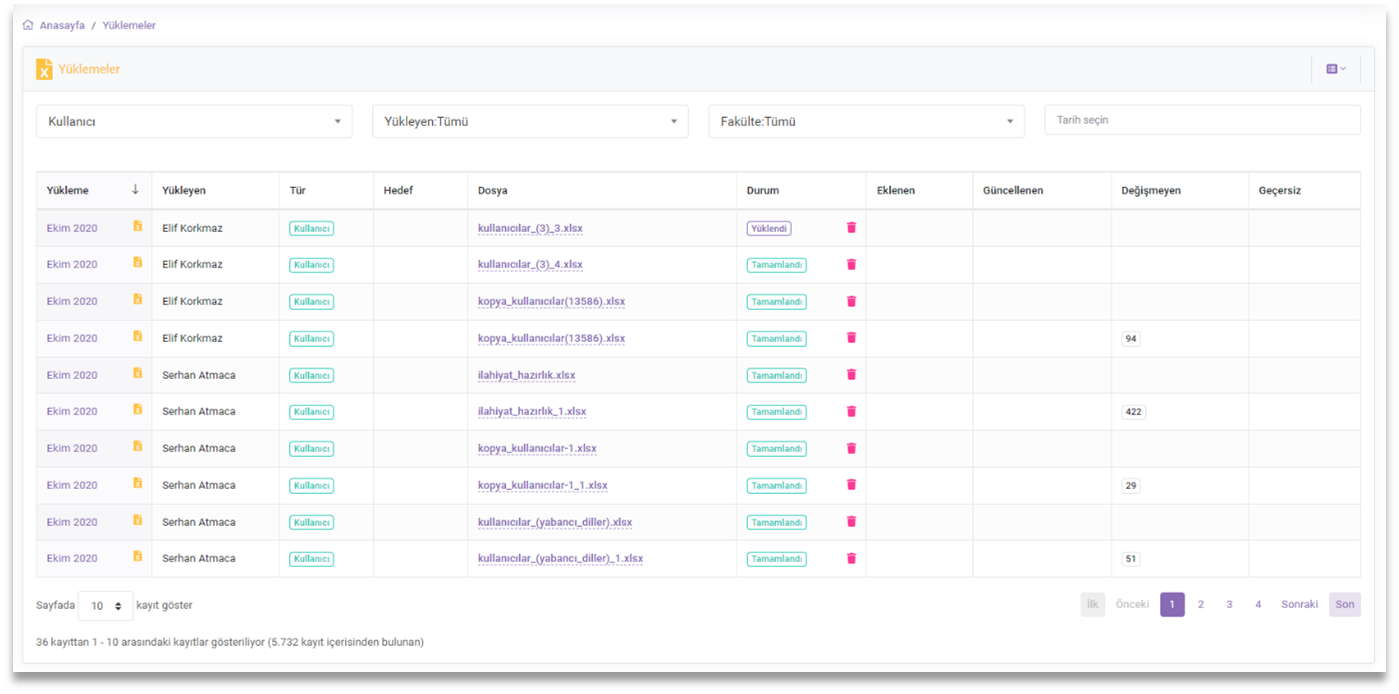Delete the kopya_kullanıcılar-1_1.xlsx upload
Image resolution: width=1399 pixels, height=694 pixels.
(x=851, y=485)
